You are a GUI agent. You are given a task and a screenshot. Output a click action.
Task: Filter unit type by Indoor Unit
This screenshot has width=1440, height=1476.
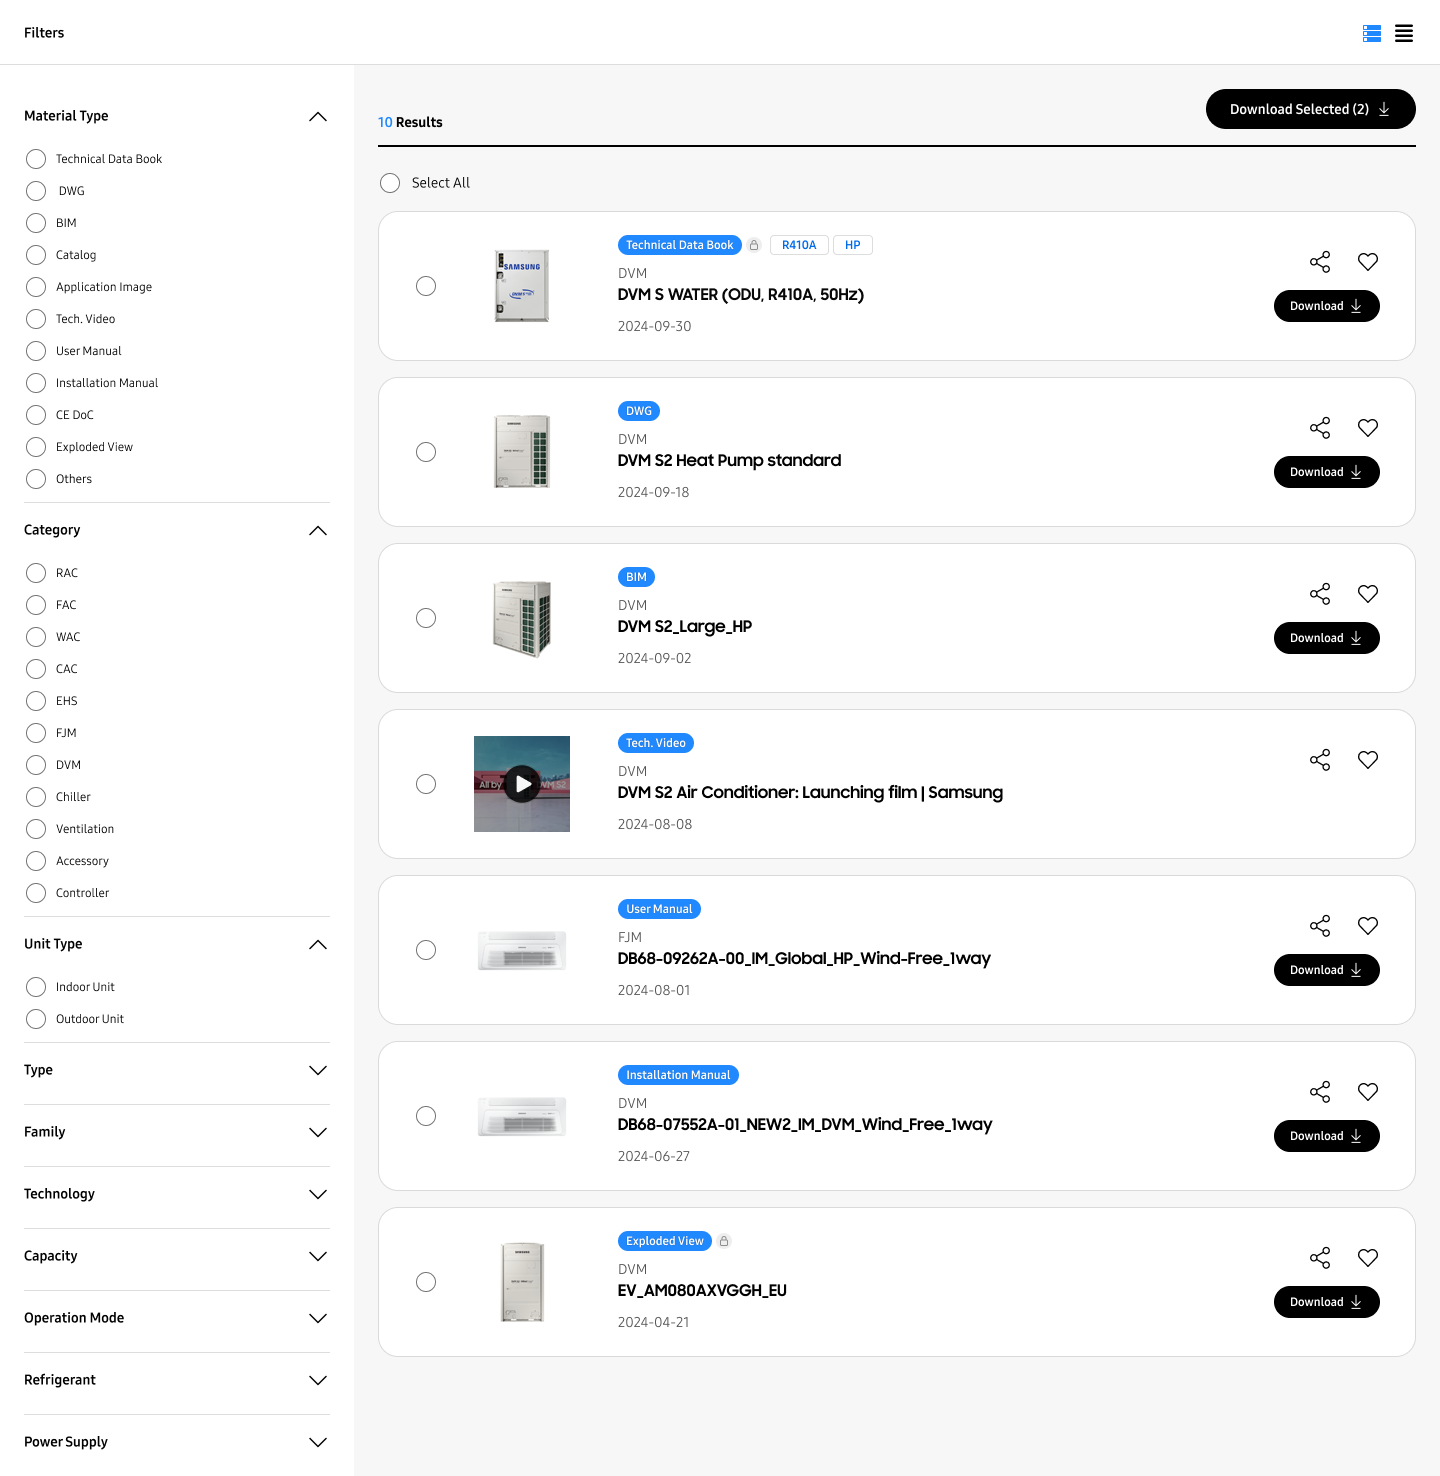pyautogui.click(x=36, y=987)
